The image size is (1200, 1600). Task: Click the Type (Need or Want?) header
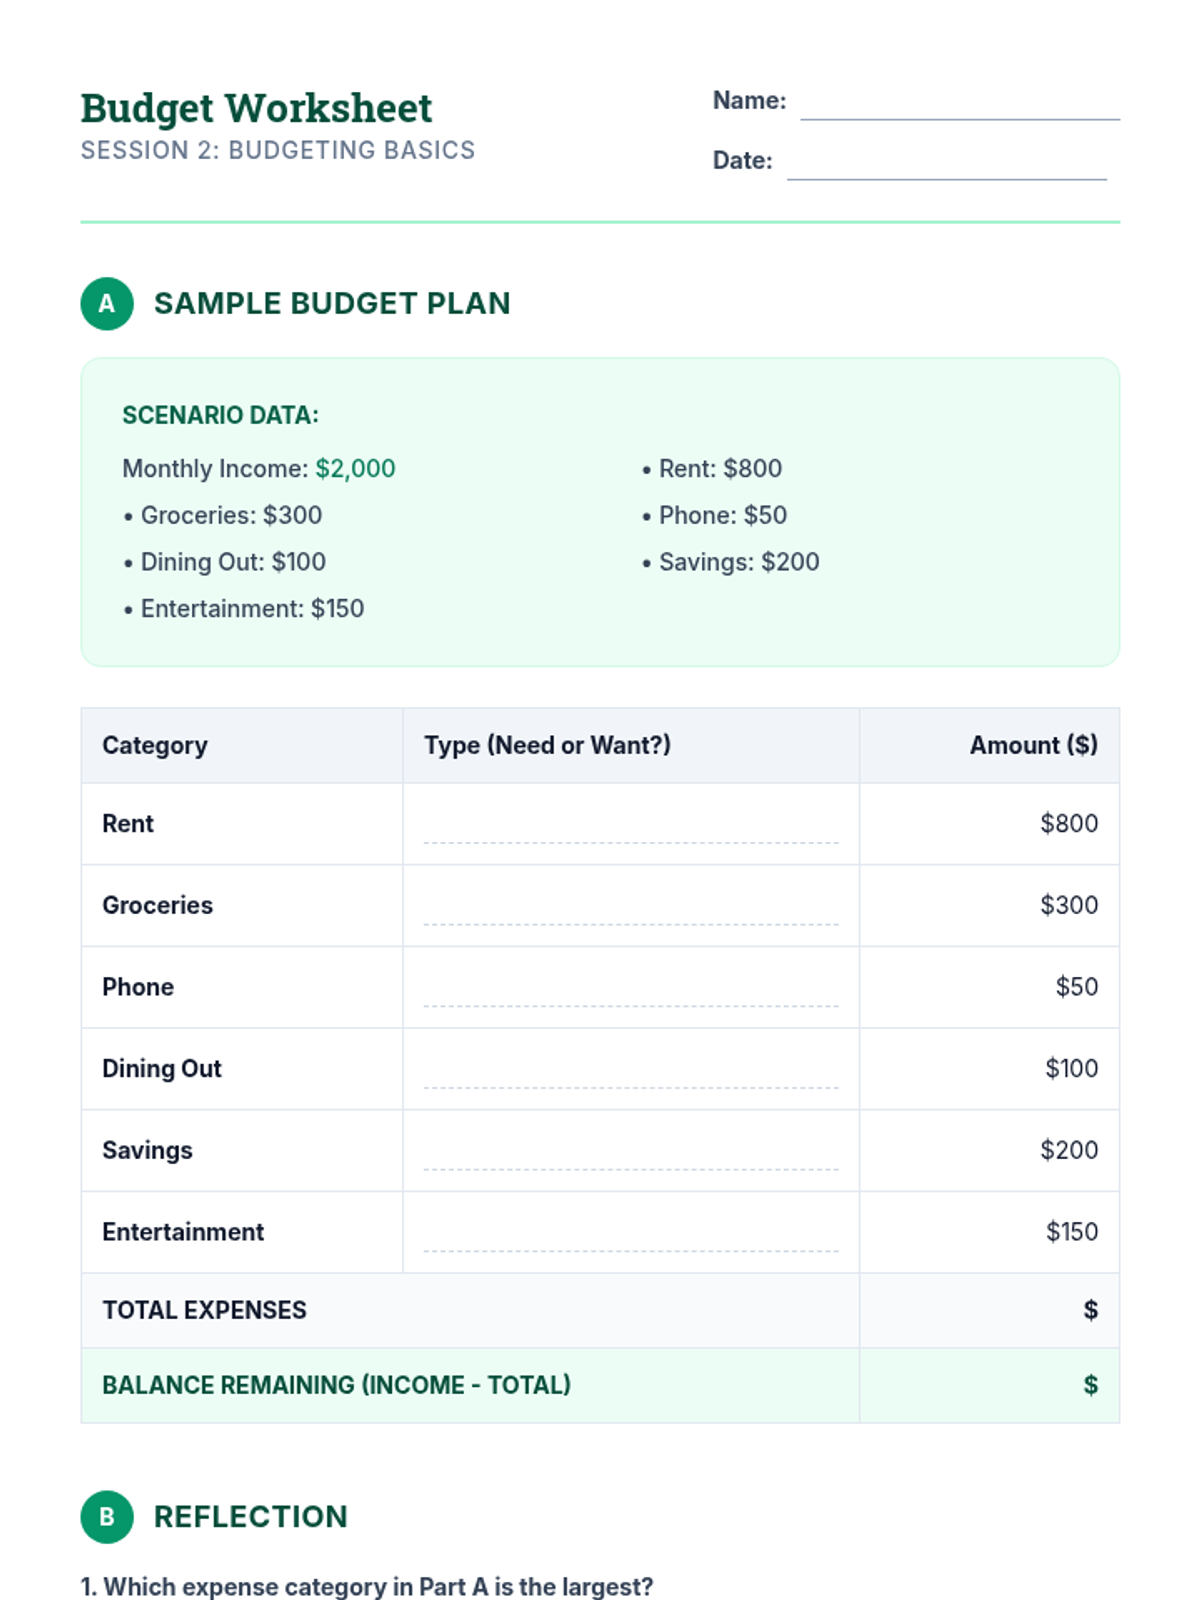547,746
